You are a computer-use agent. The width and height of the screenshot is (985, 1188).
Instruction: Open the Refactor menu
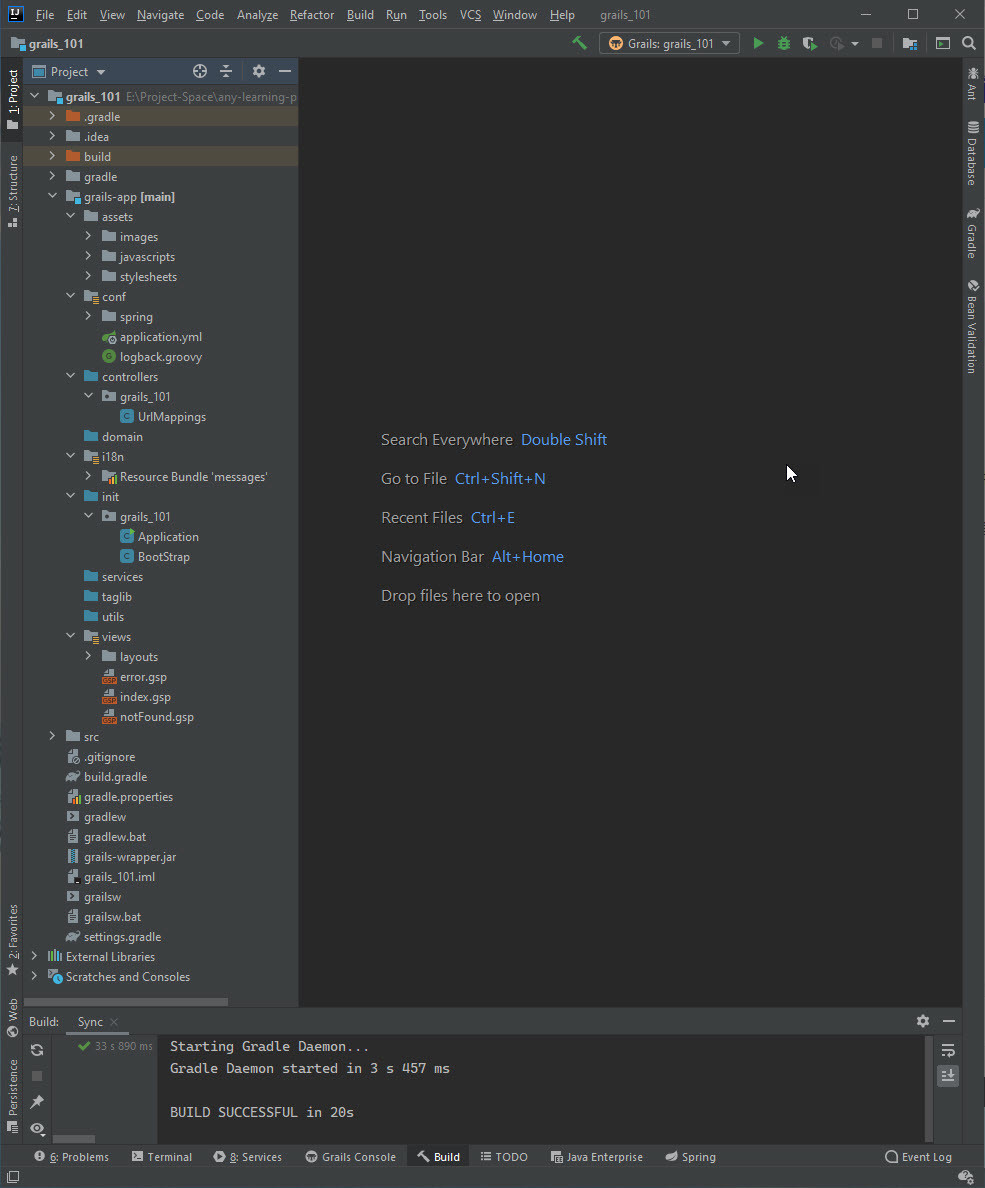click(x=311, y=14)
